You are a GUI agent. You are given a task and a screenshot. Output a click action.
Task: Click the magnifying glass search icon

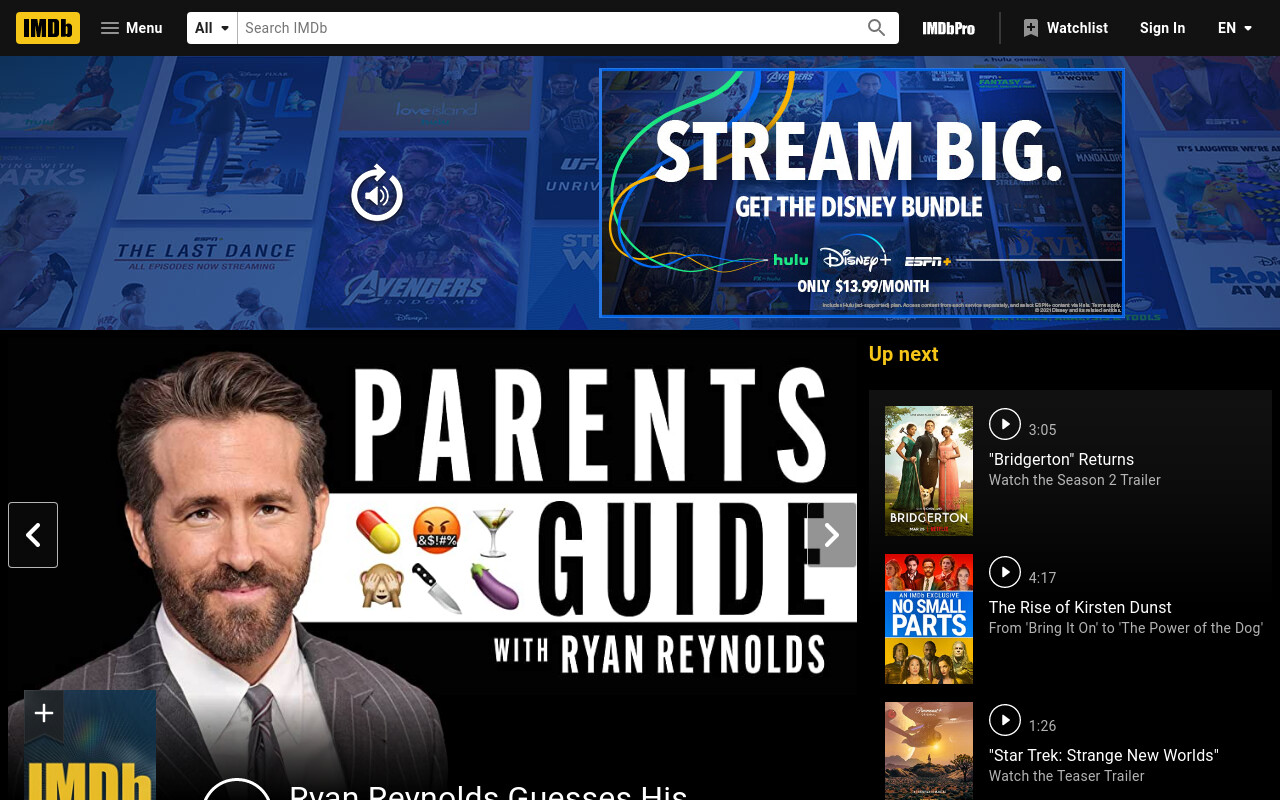pyautogui.click(x=877, y=28)
